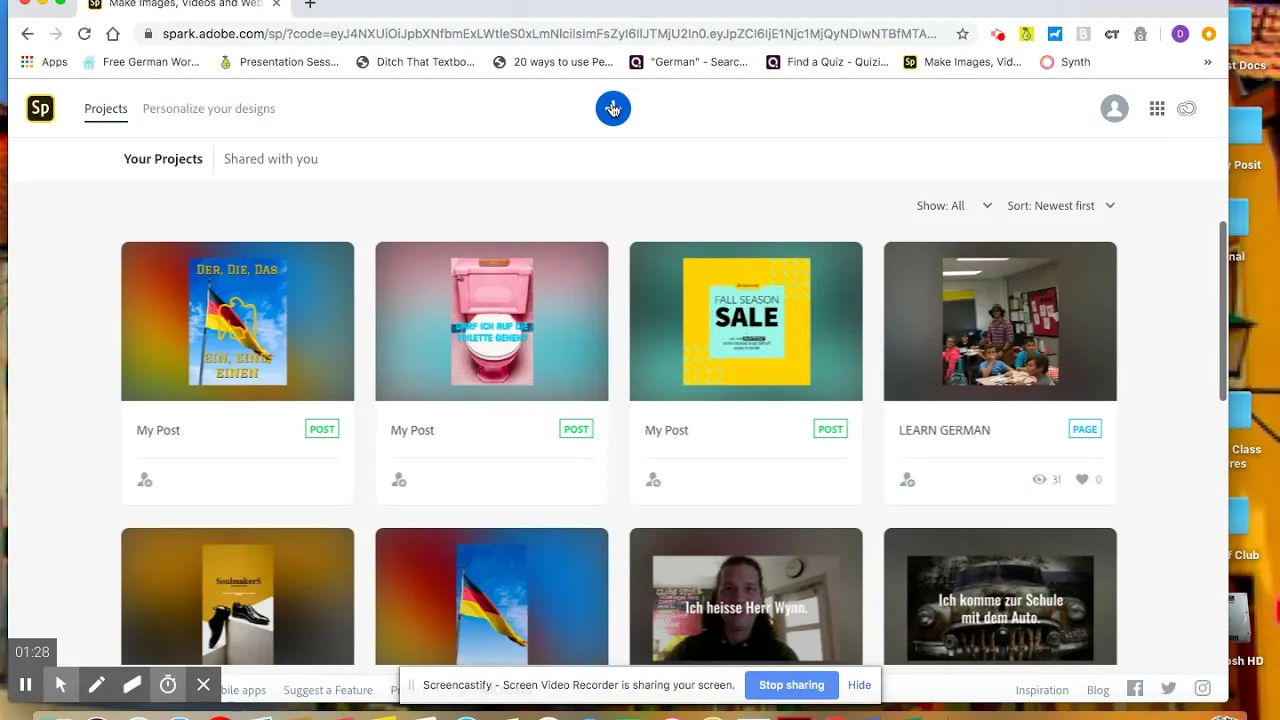
Task: Click share icon on toilet post
Action: pos(399,480)
